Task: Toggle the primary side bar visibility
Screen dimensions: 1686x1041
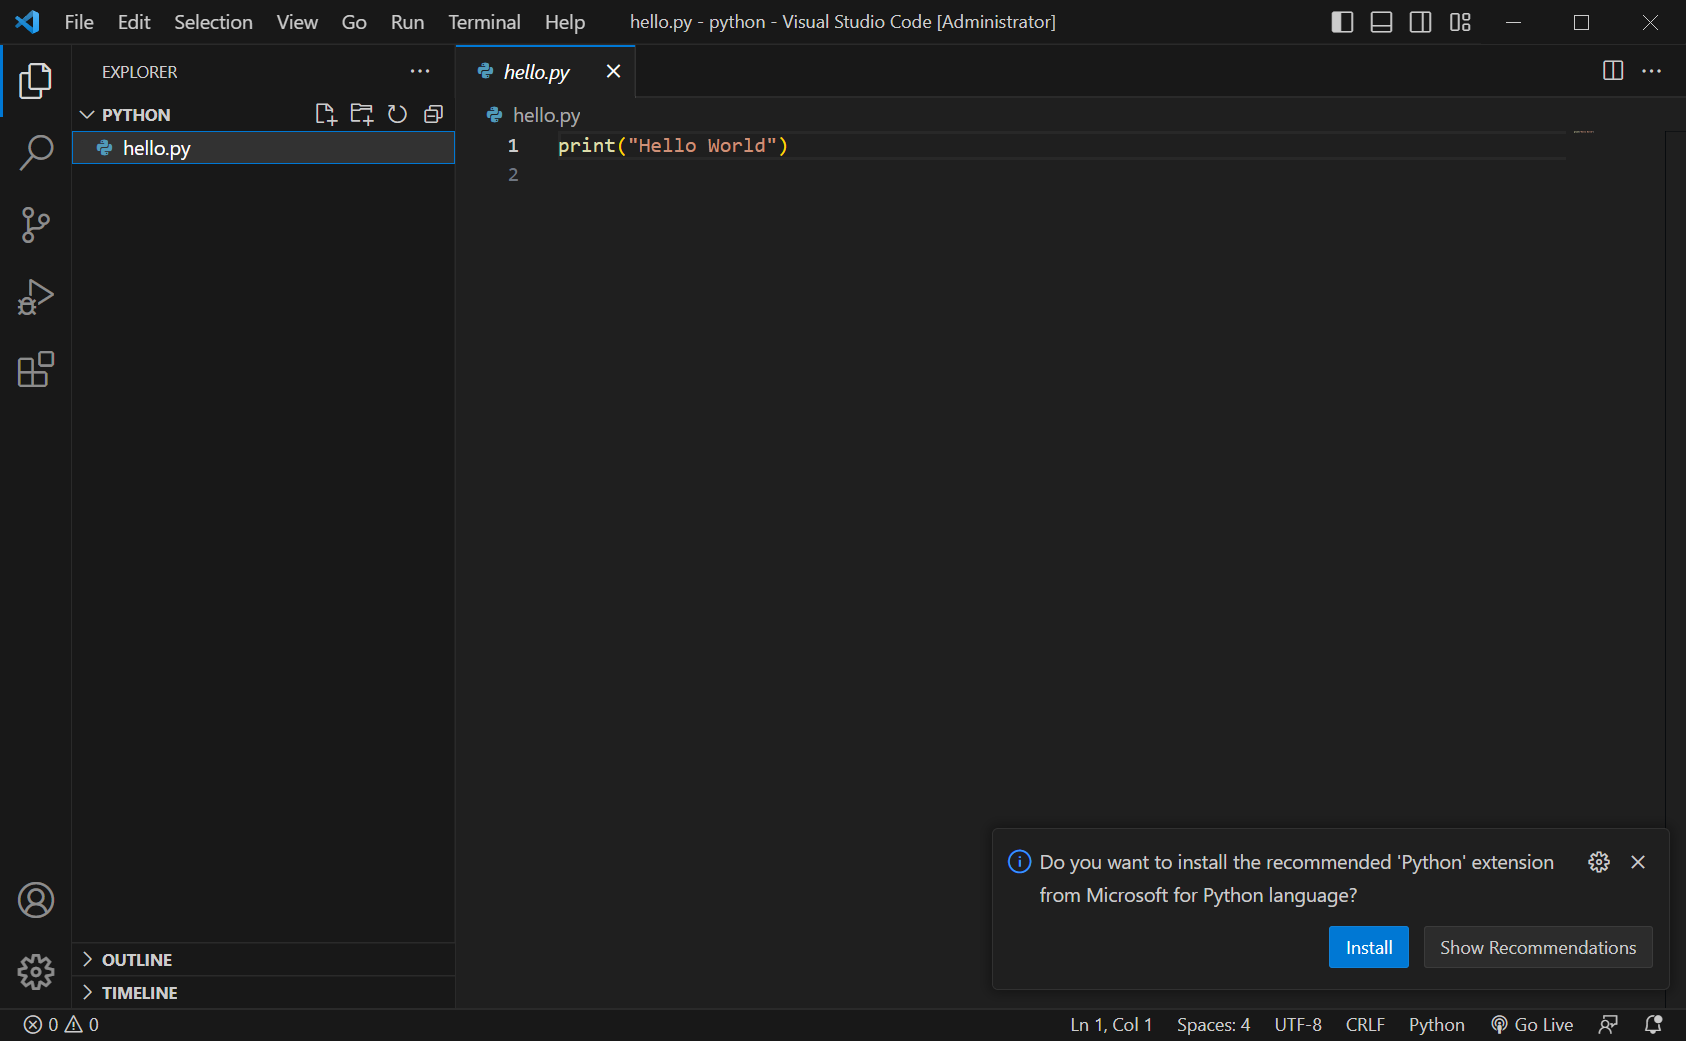Action: [1343, 22]
